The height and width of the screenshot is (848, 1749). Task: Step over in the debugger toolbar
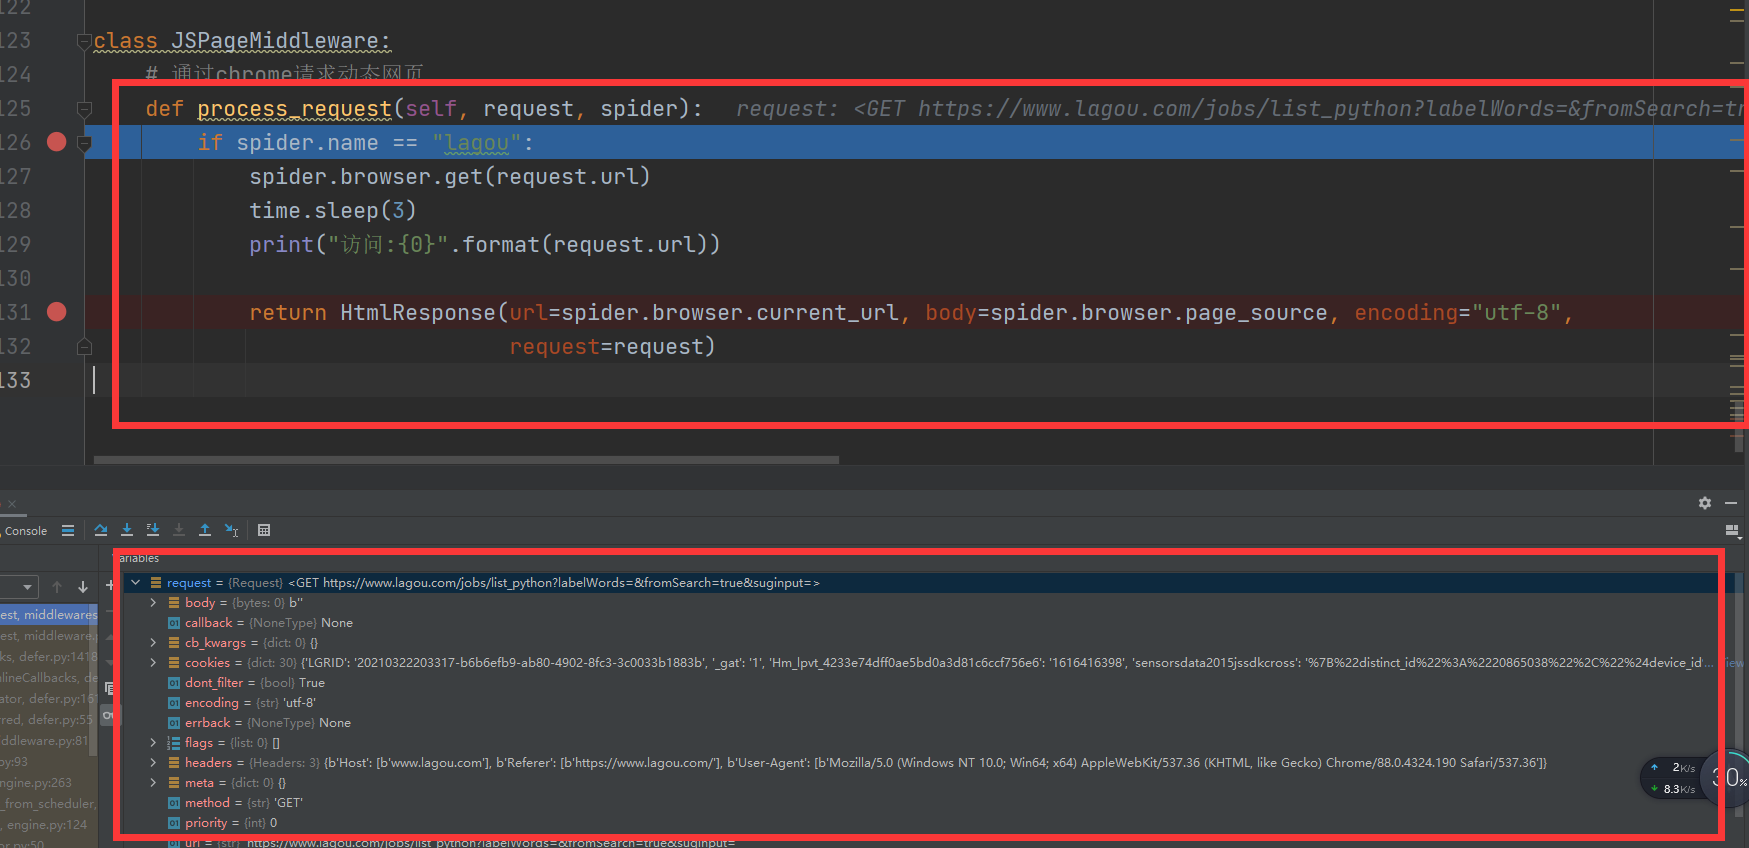[x=101, y=530]
